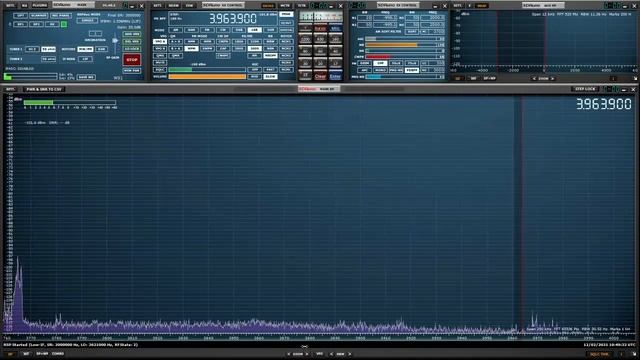Select CW mode
The image size is (640, 360).
tap(223, 30)
